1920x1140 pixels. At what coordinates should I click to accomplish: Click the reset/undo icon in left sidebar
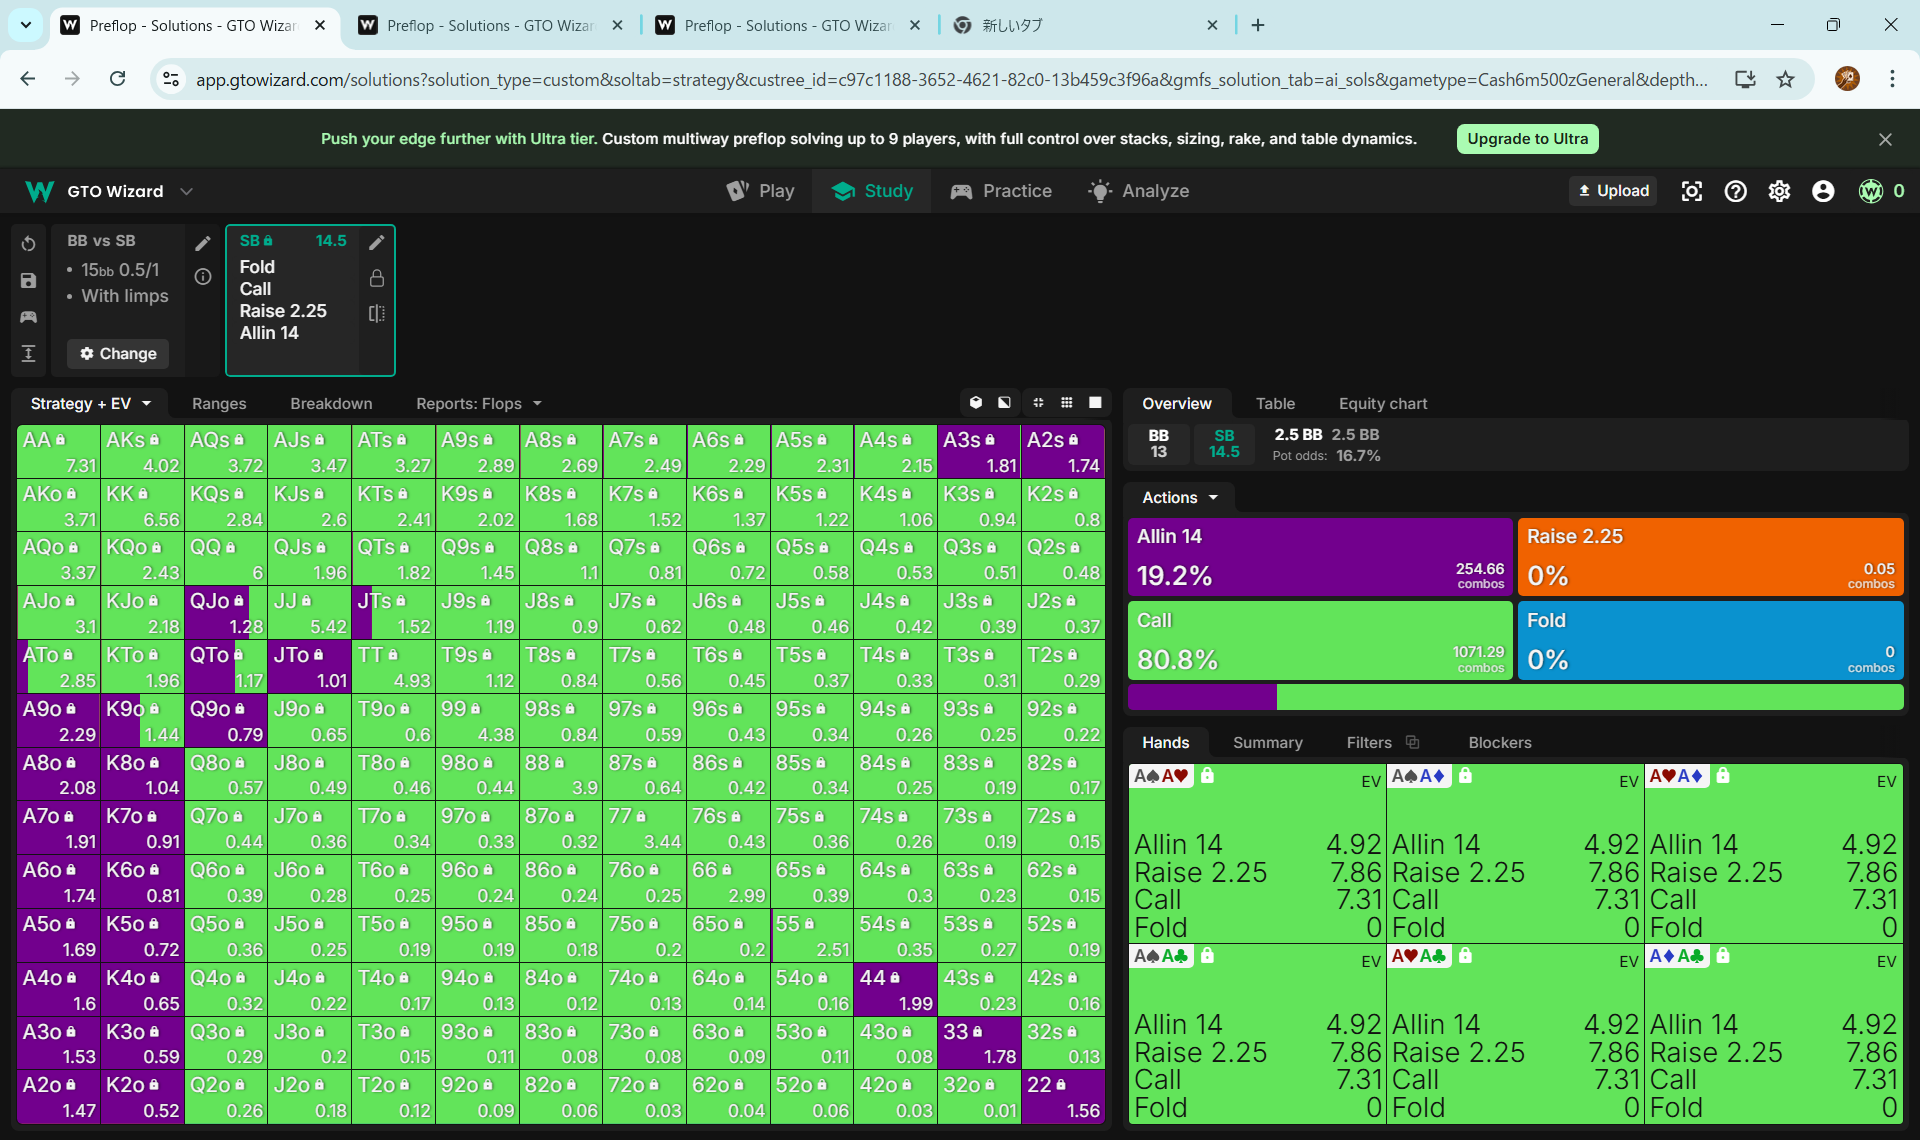click(x=28, y=244)
